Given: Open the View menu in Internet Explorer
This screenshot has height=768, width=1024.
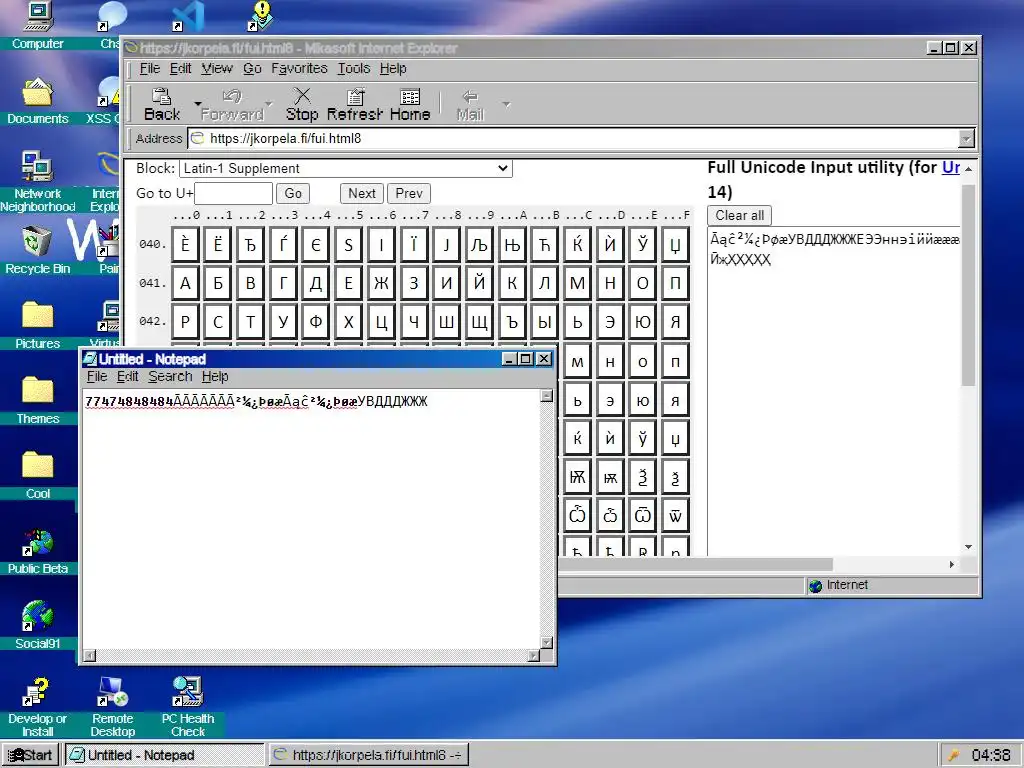Looking at the screenshot, I should point(217,69).
